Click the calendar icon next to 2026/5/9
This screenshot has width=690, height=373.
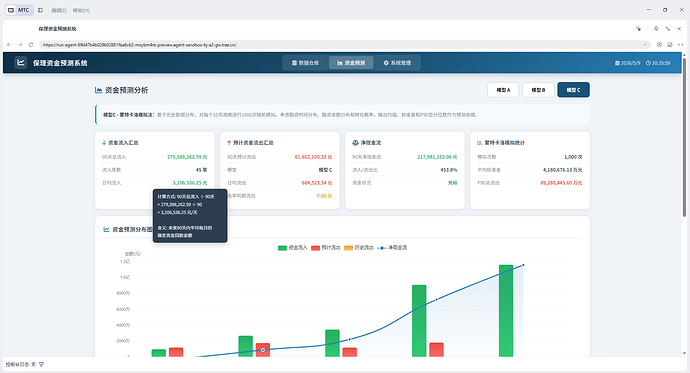617,63
